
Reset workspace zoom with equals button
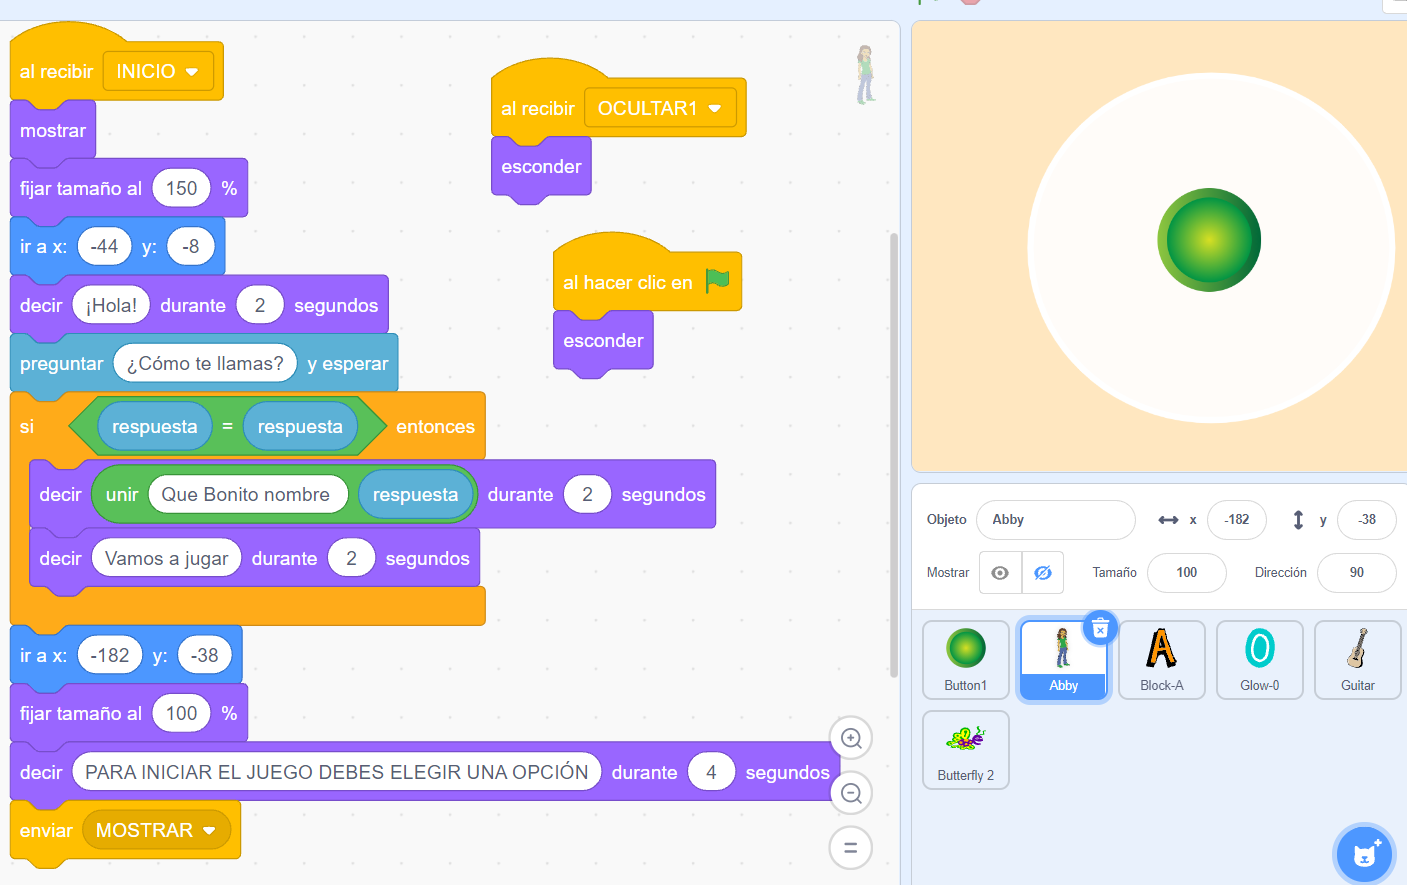(851, 848)
